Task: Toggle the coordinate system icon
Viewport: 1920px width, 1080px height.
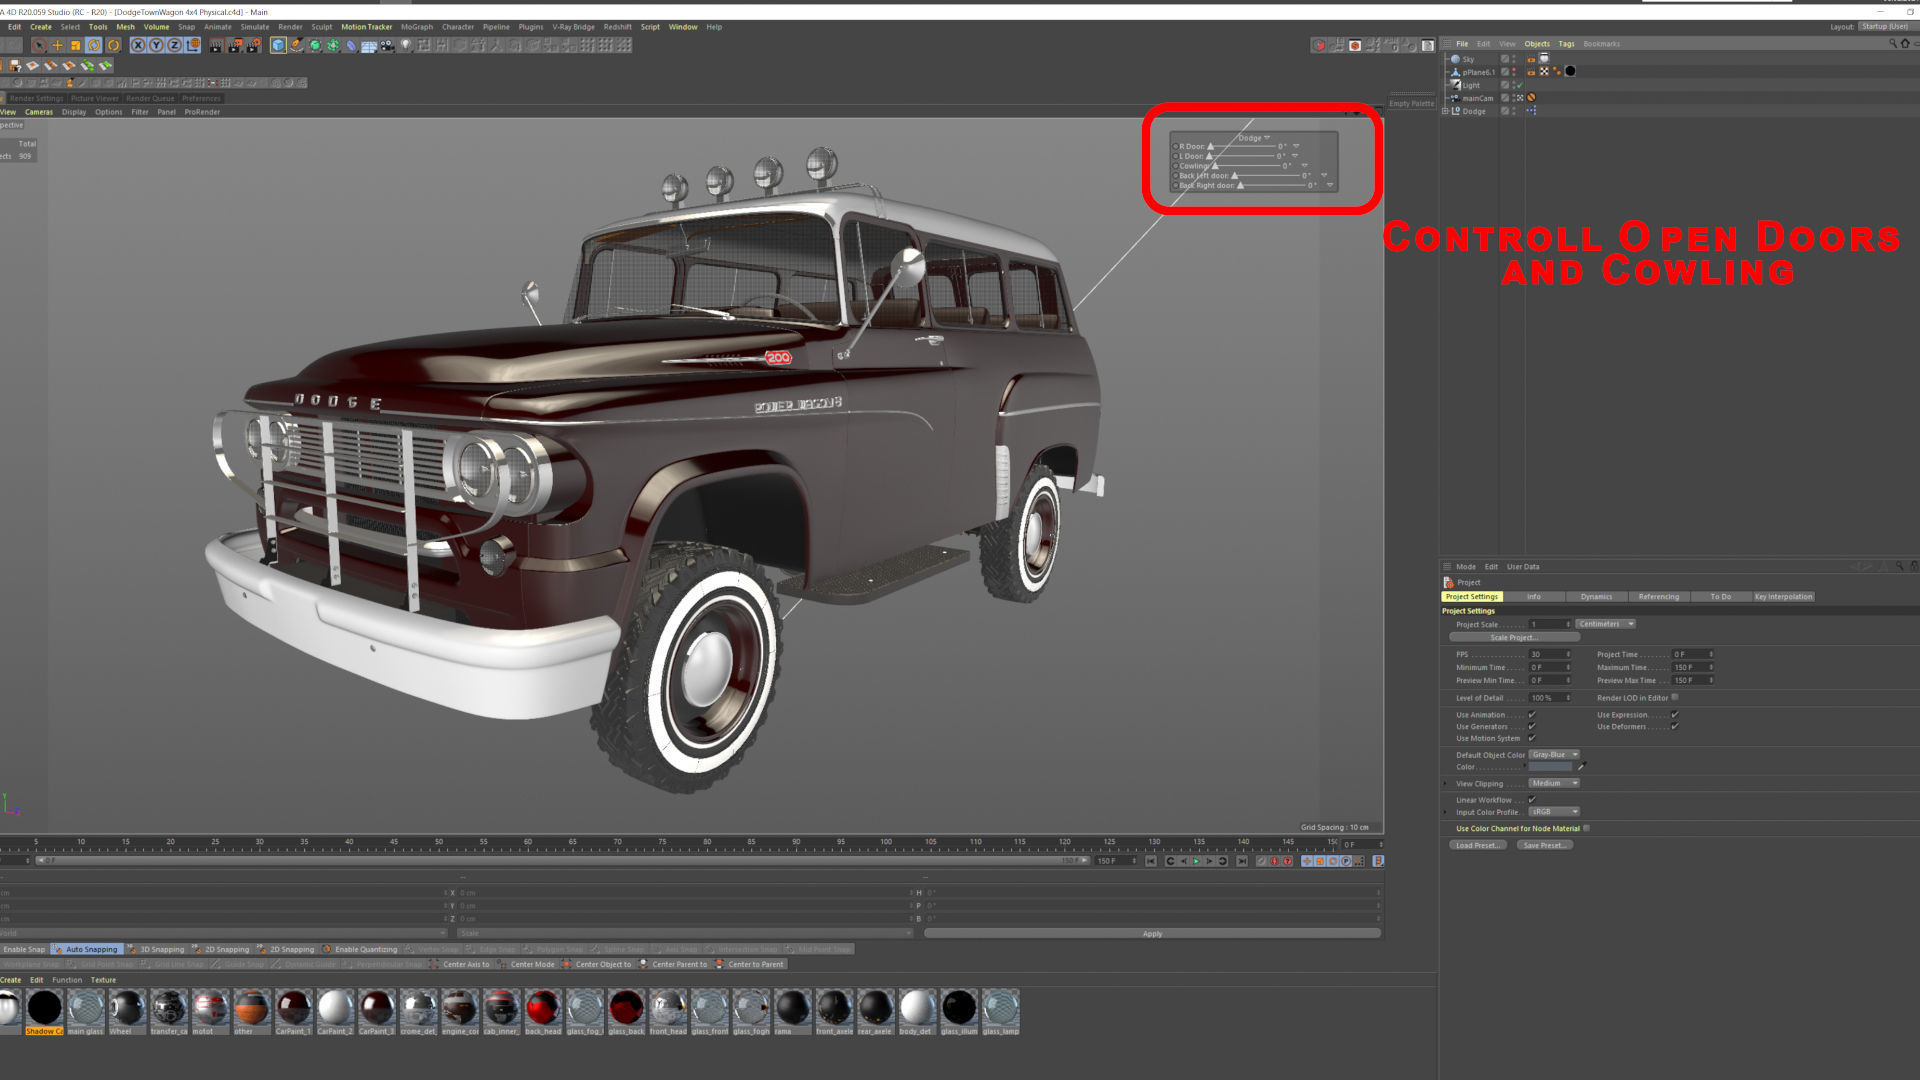Action: click(193, 45)
